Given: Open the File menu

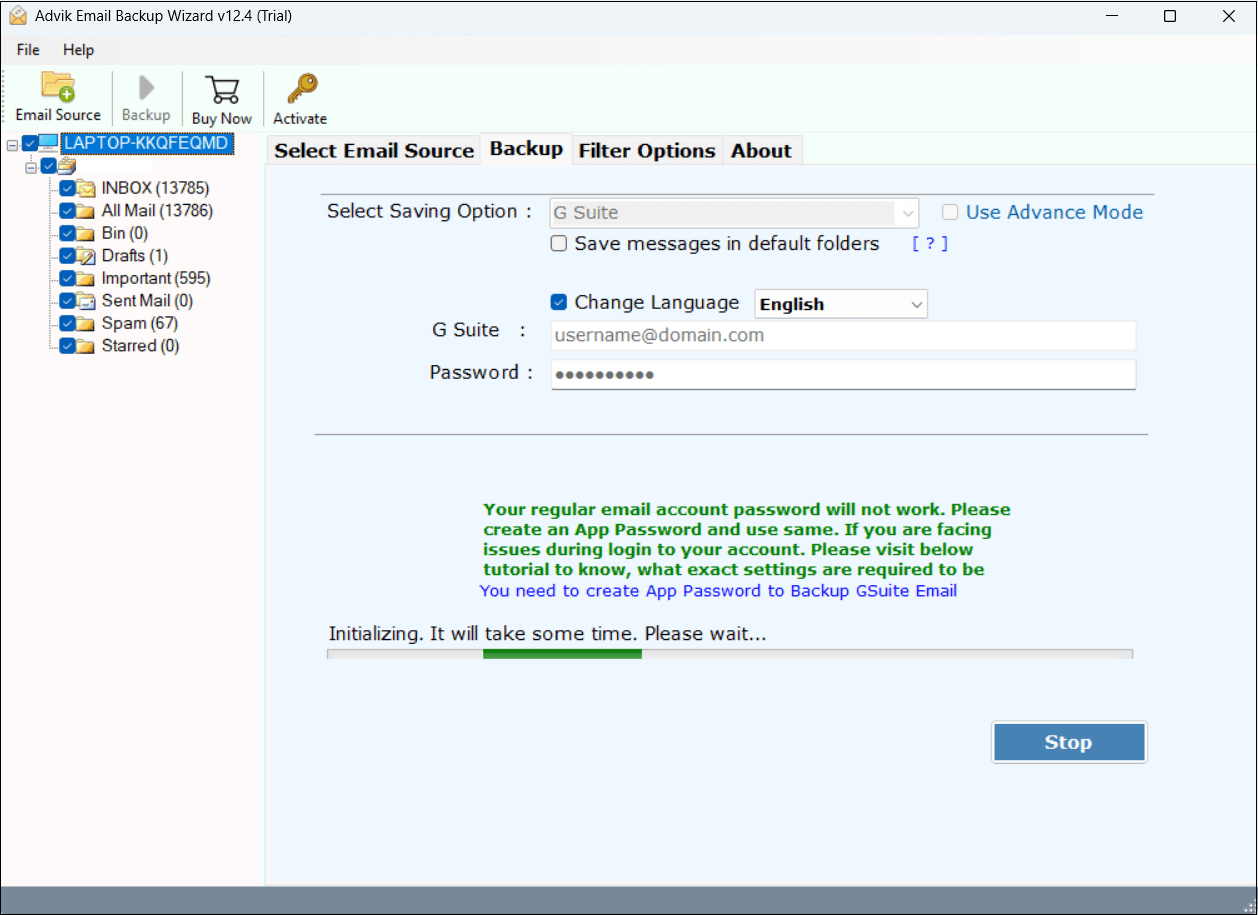Looking at the screenshot, I should pos(27,49).
